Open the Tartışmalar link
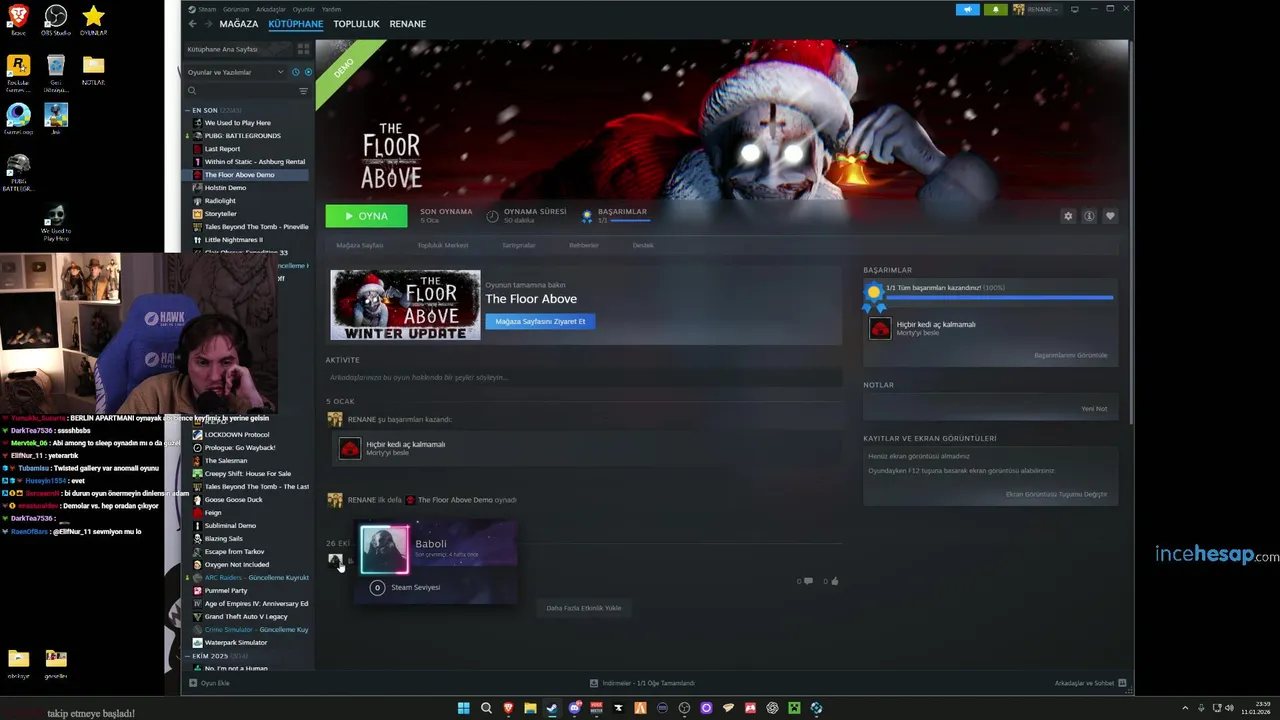Image resolution: width=1280 pixels, height=720 pixels. [518, 245]
